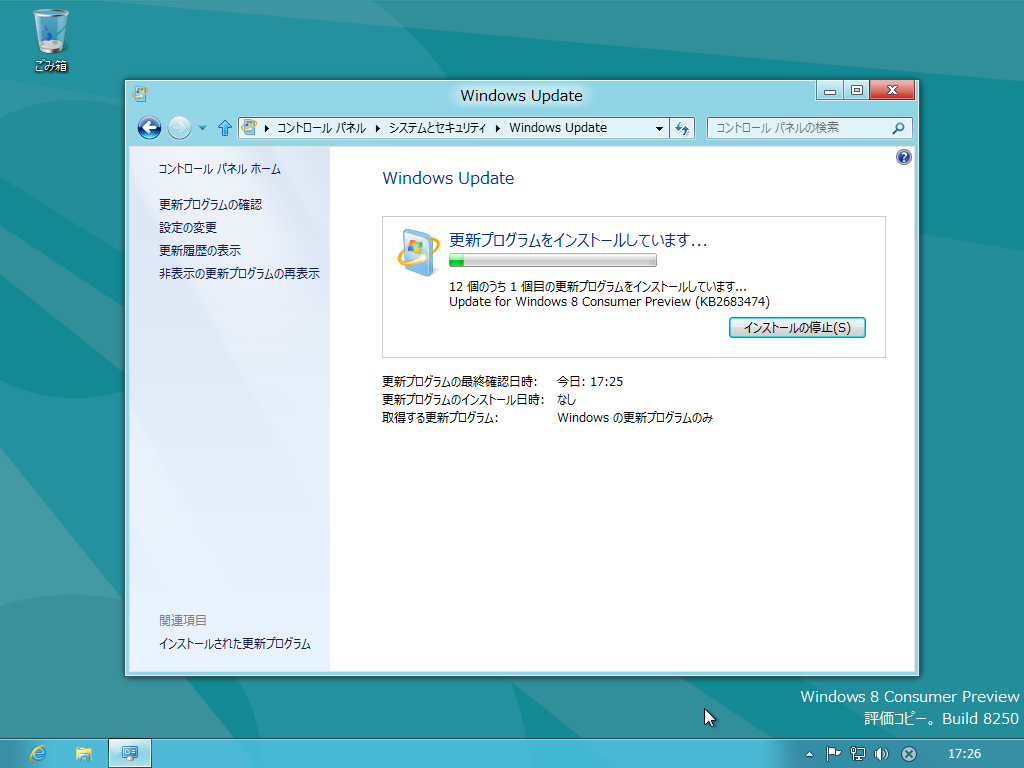Viewport: 1024px width, 768px height.
Task: Open 非表示の更新プログラムの再表示 link
Action: click(x=240, y=274)
